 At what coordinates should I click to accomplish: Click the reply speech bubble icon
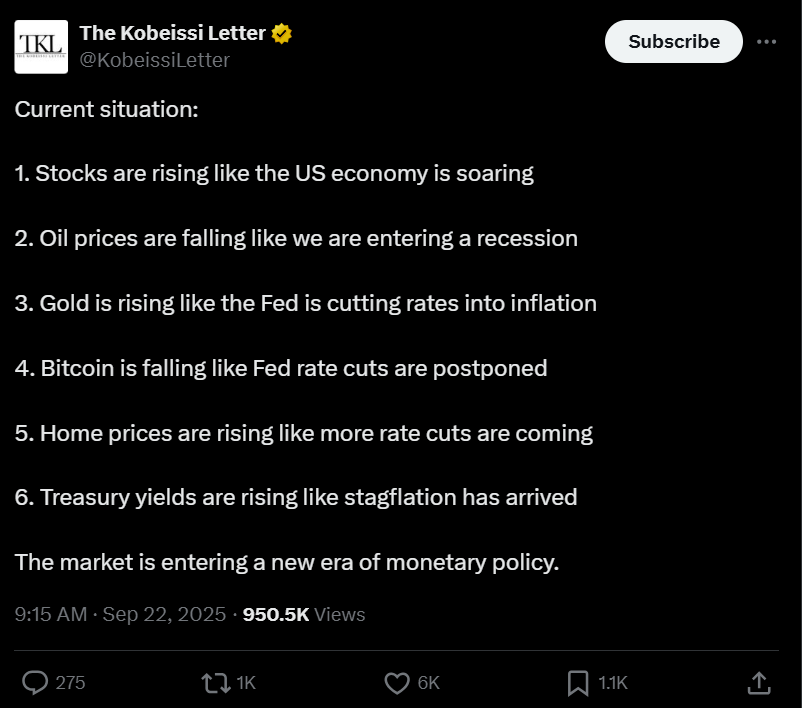[x=37, y=683]
